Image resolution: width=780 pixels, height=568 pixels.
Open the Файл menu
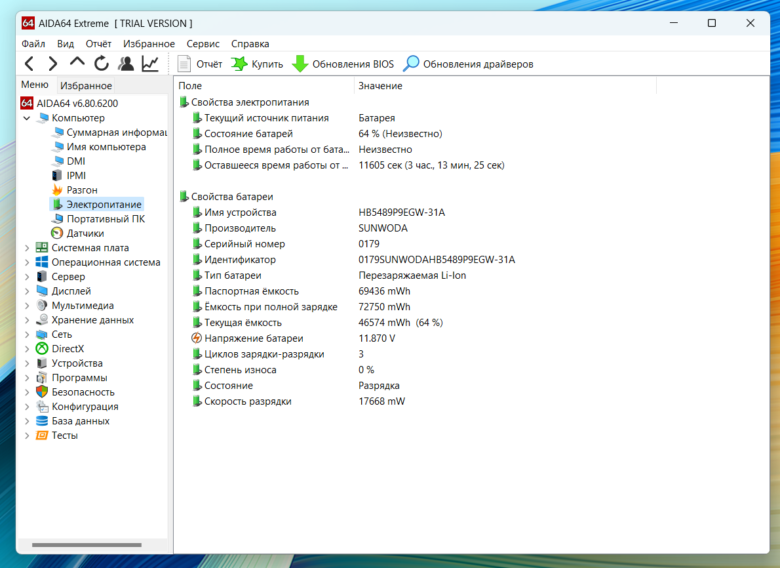click(x=33, y=44)
